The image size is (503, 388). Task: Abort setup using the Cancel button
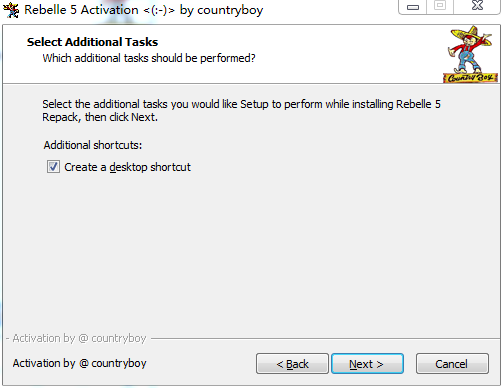point(452,364)
